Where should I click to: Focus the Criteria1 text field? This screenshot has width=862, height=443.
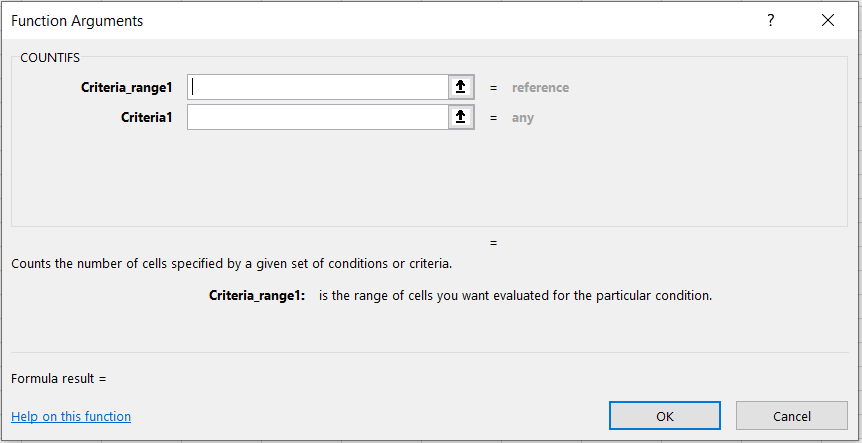tap(318, 117)
